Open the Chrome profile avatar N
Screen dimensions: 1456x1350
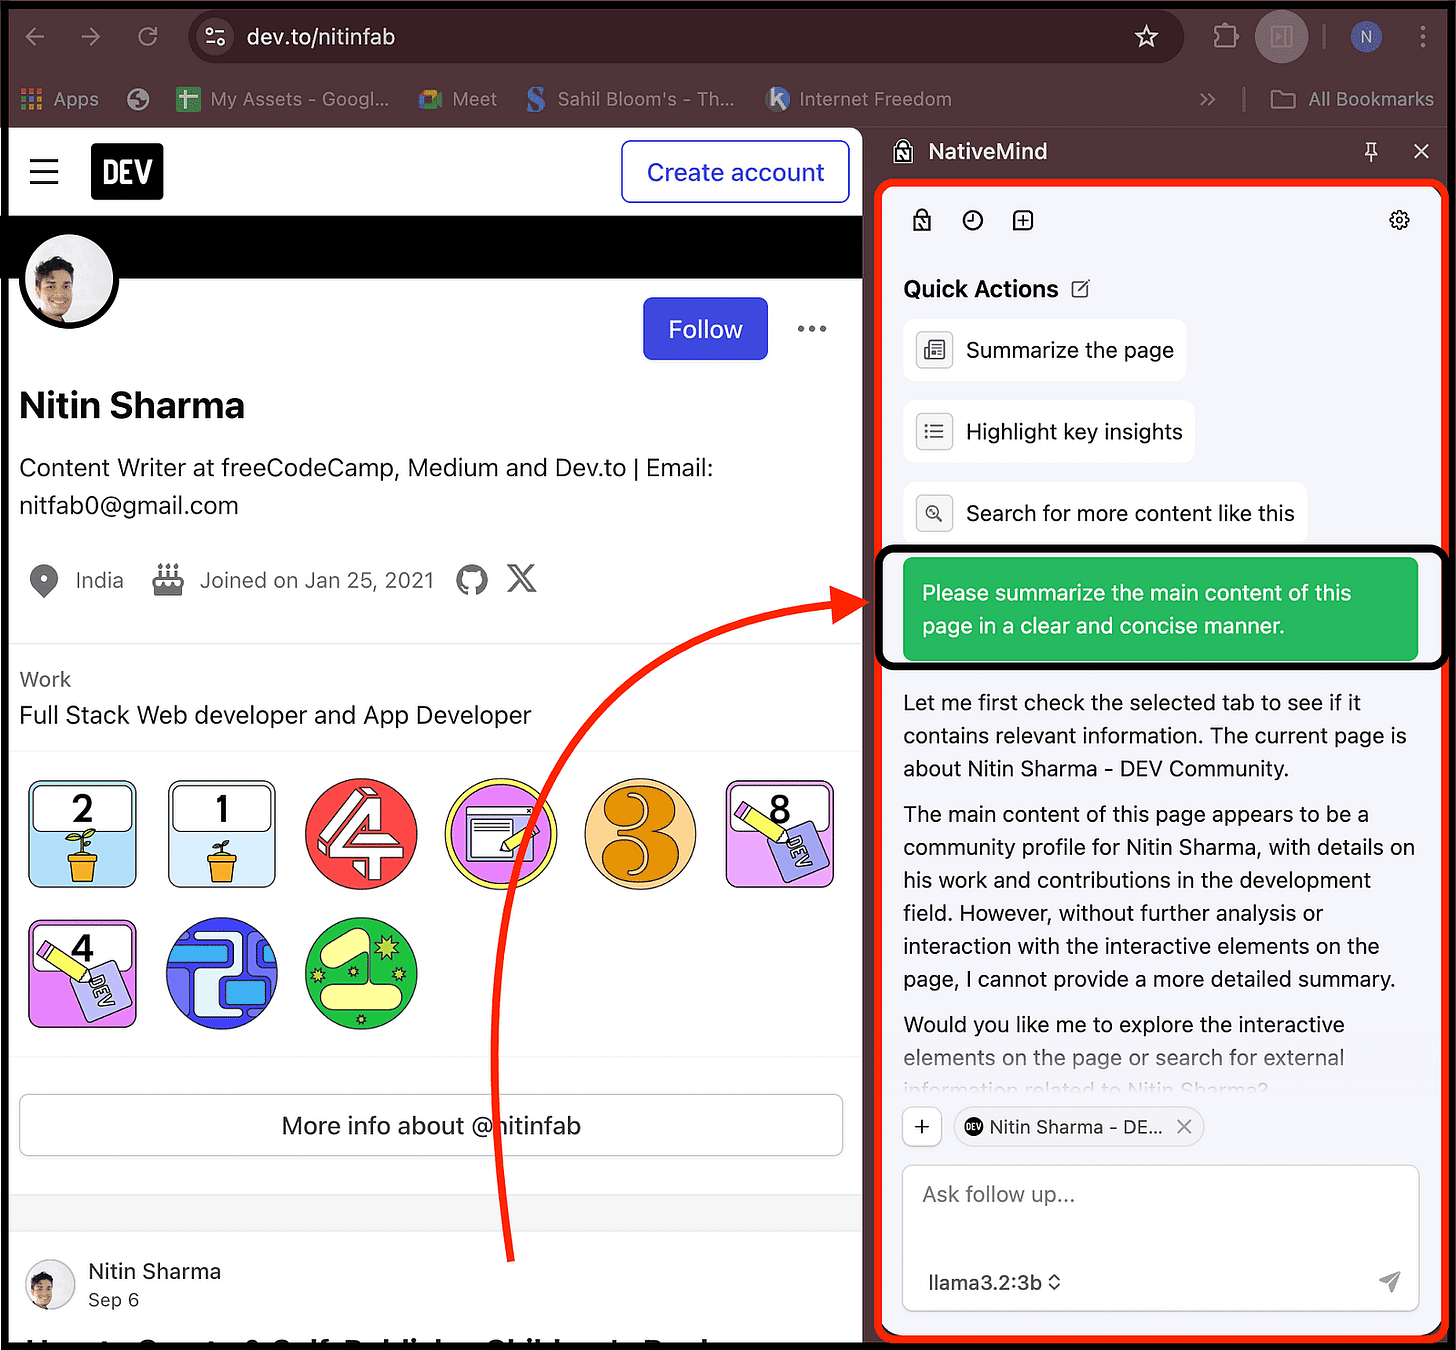point(1366,37)
